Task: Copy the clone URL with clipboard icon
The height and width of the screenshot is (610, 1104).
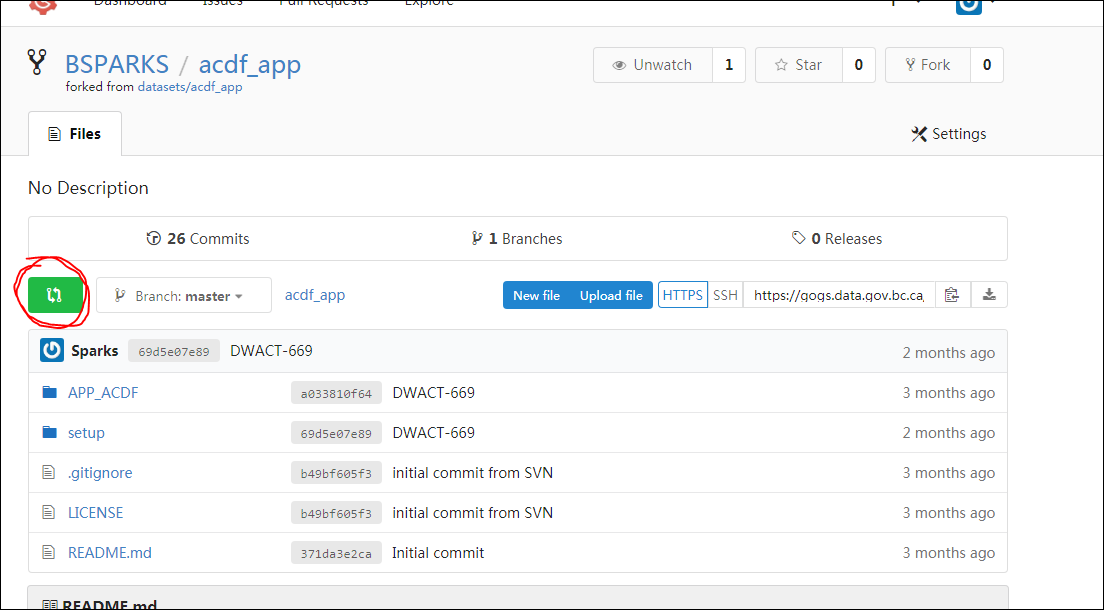Action: click(952, 295)
